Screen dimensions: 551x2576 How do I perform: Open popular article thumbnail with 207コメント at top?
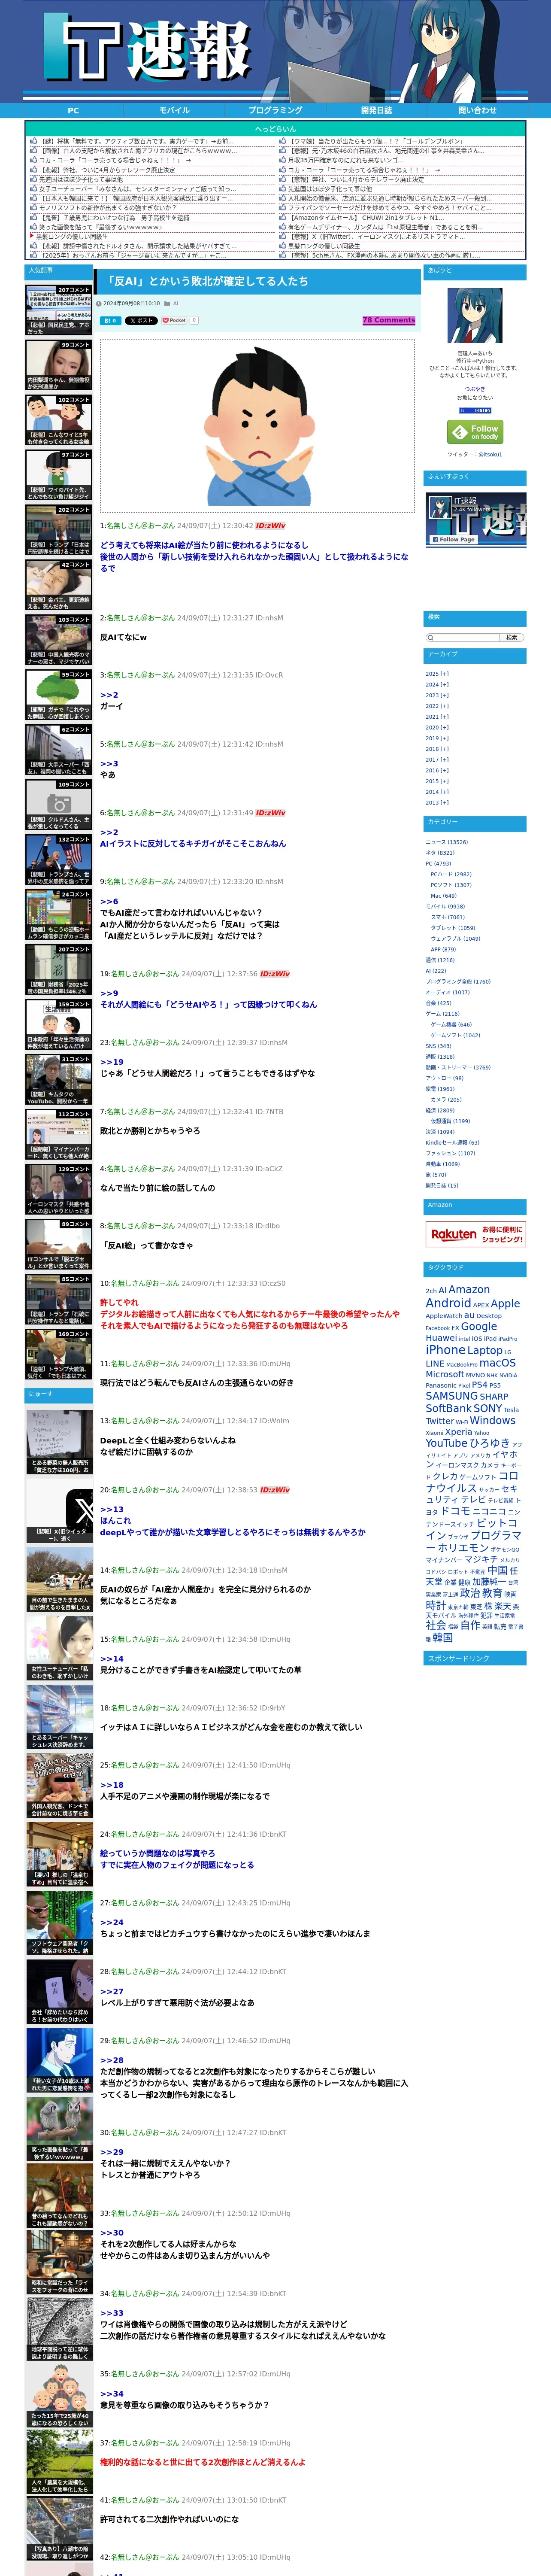click(x=59, y=310)
